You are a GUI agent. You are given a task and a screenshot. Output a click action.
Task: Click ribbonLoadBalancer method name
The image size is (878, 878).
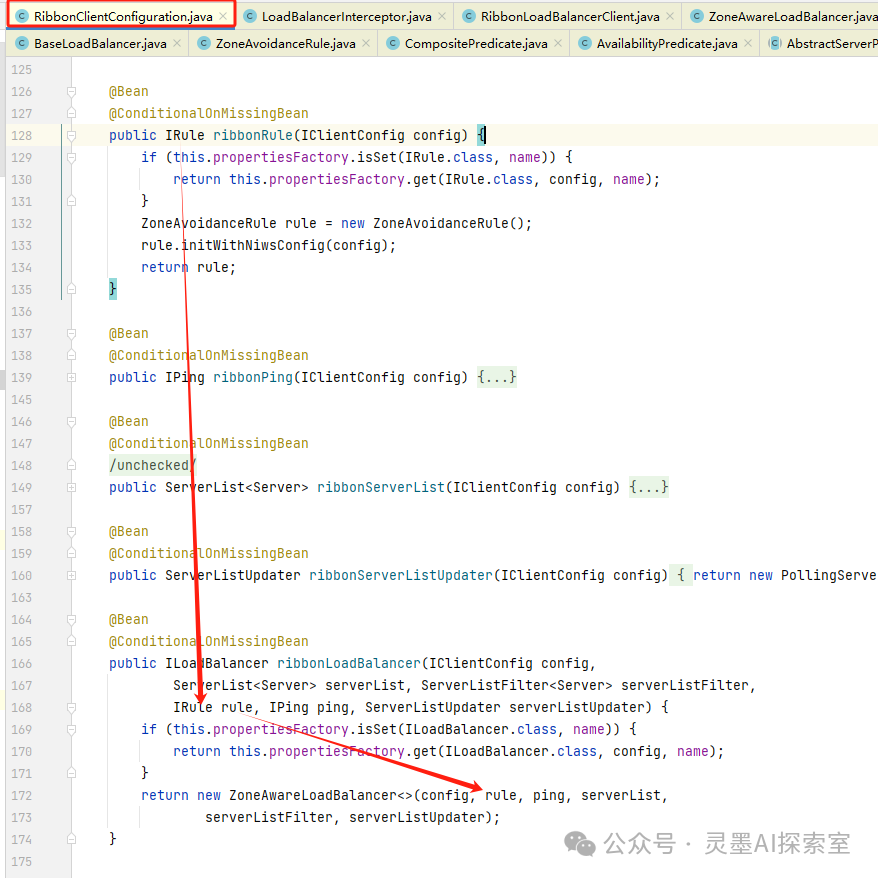point(348,664)
